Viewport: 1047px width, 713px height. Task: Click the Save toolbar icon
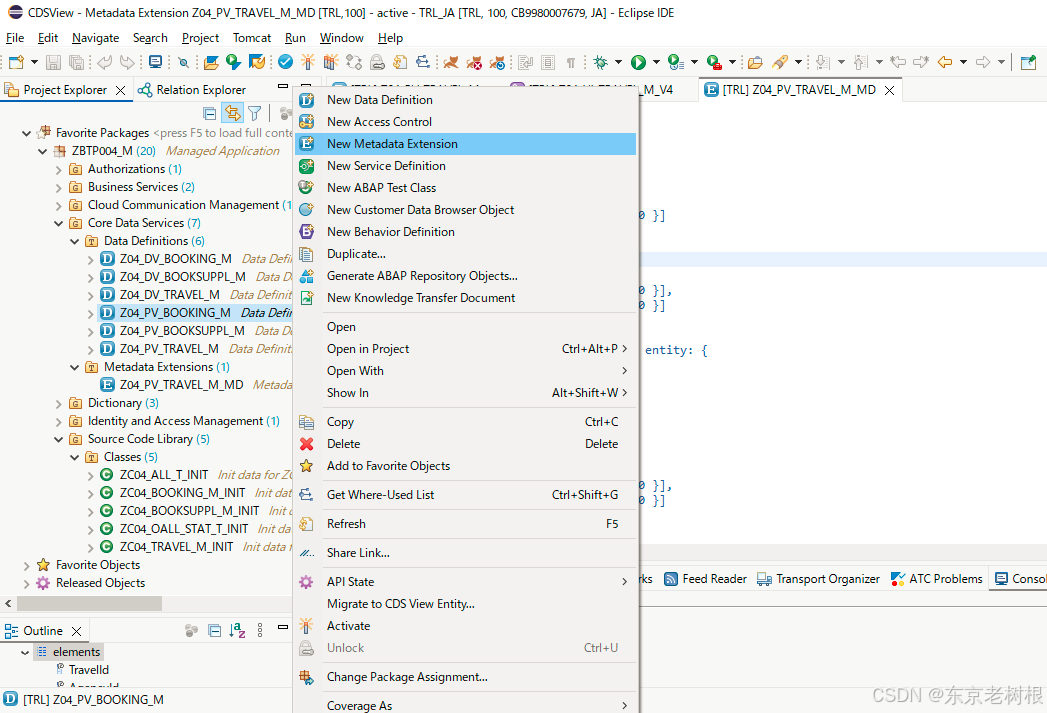coord(53,63)
